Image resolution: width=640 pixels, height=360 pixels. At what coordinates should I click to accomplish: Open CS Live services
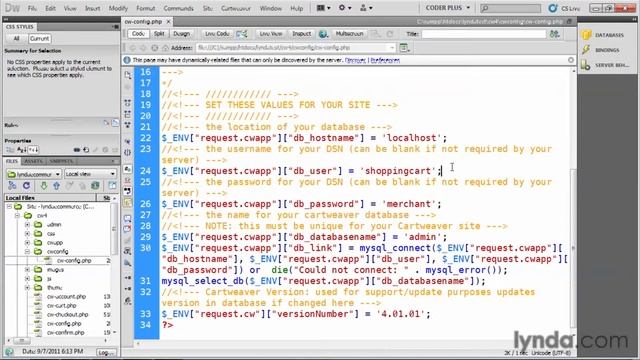[x=565, y=8]
